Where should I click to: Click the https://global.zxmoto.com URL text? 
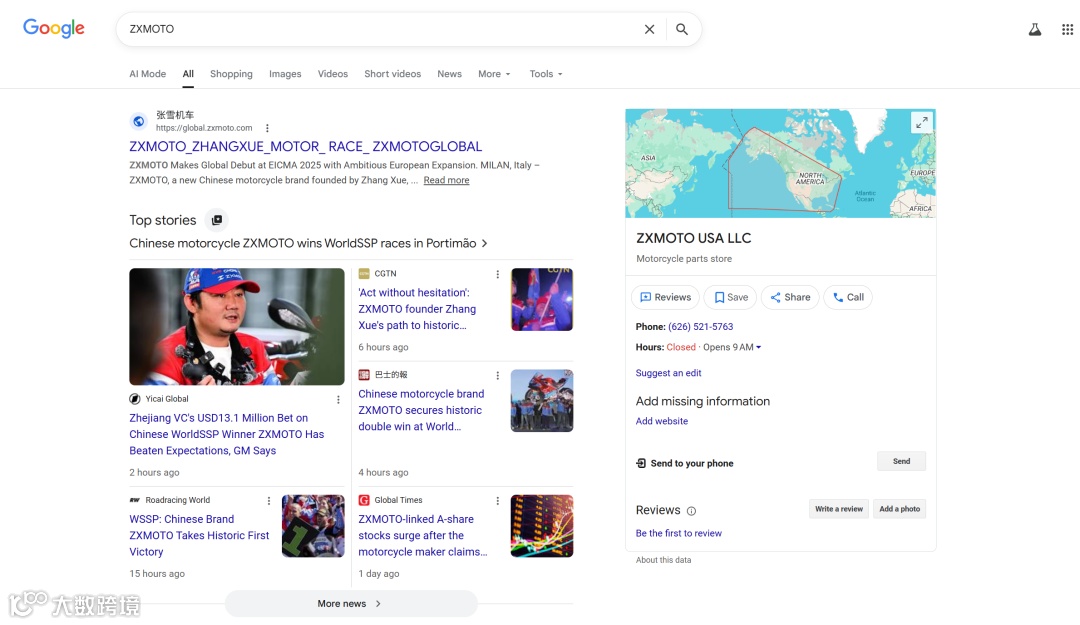click(x=204, y=128)
